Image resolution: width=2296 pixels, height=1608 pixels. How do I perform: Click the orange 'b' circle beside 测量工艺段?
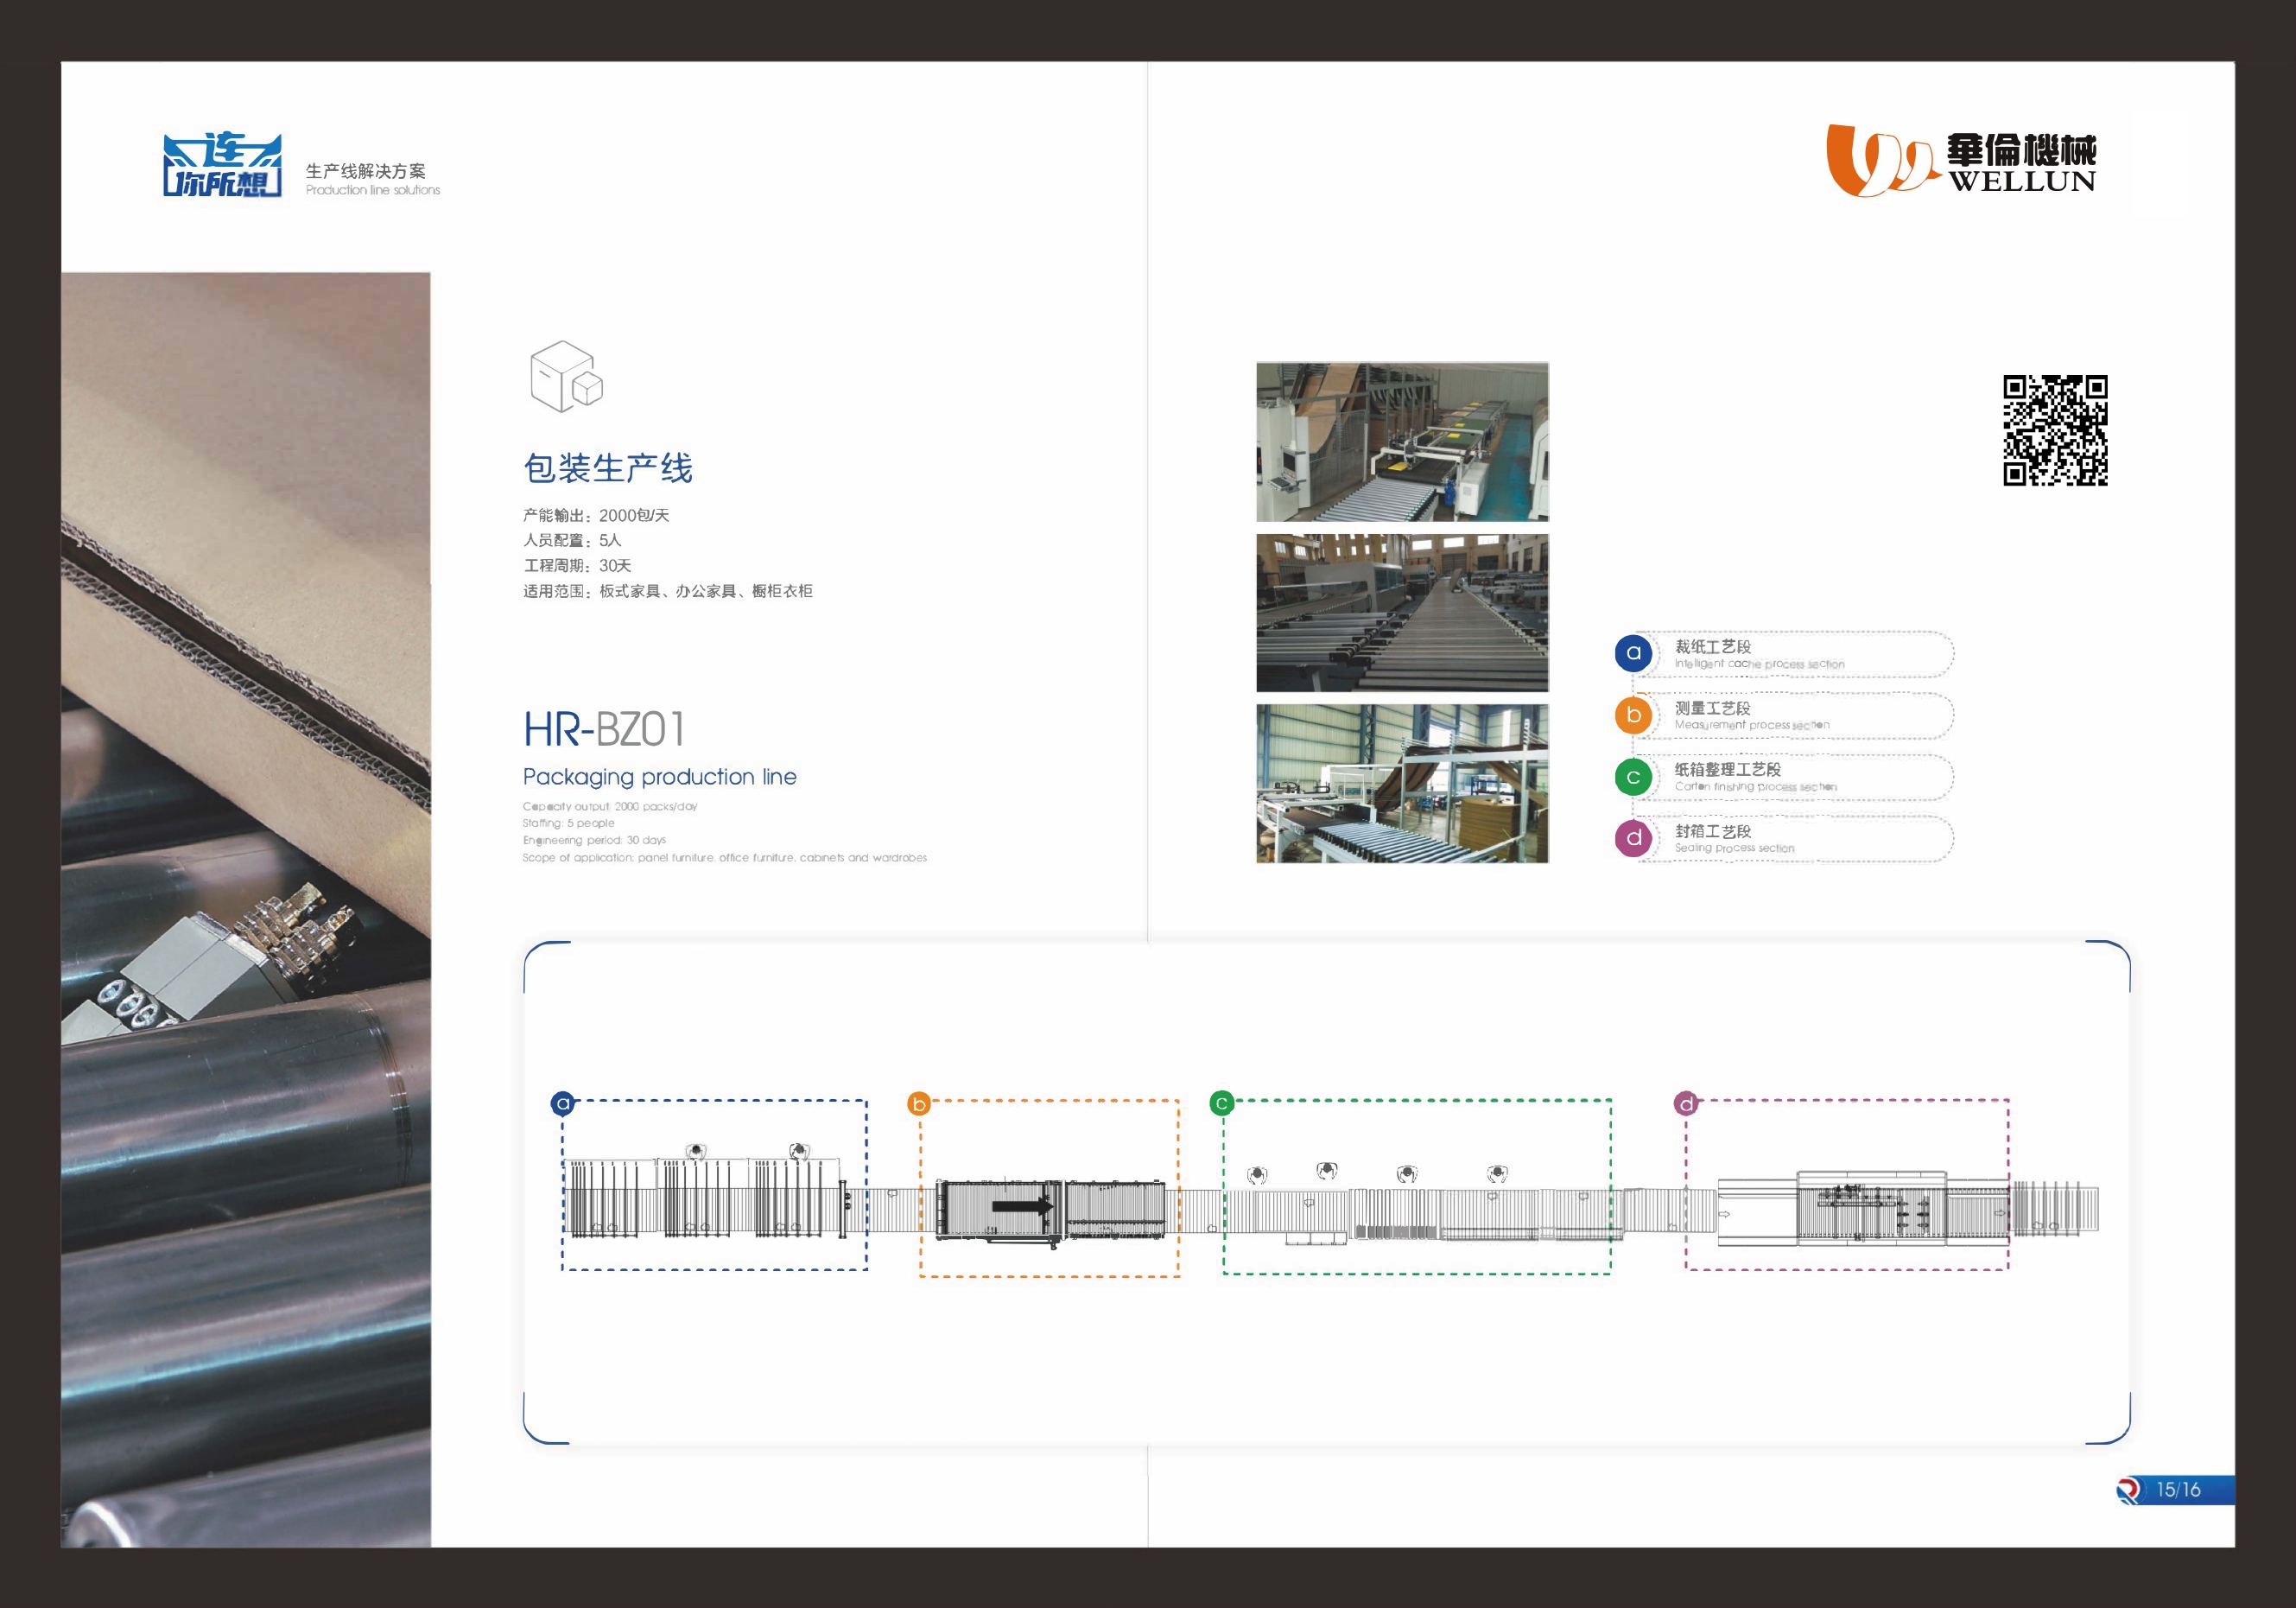coord(1633,715)
